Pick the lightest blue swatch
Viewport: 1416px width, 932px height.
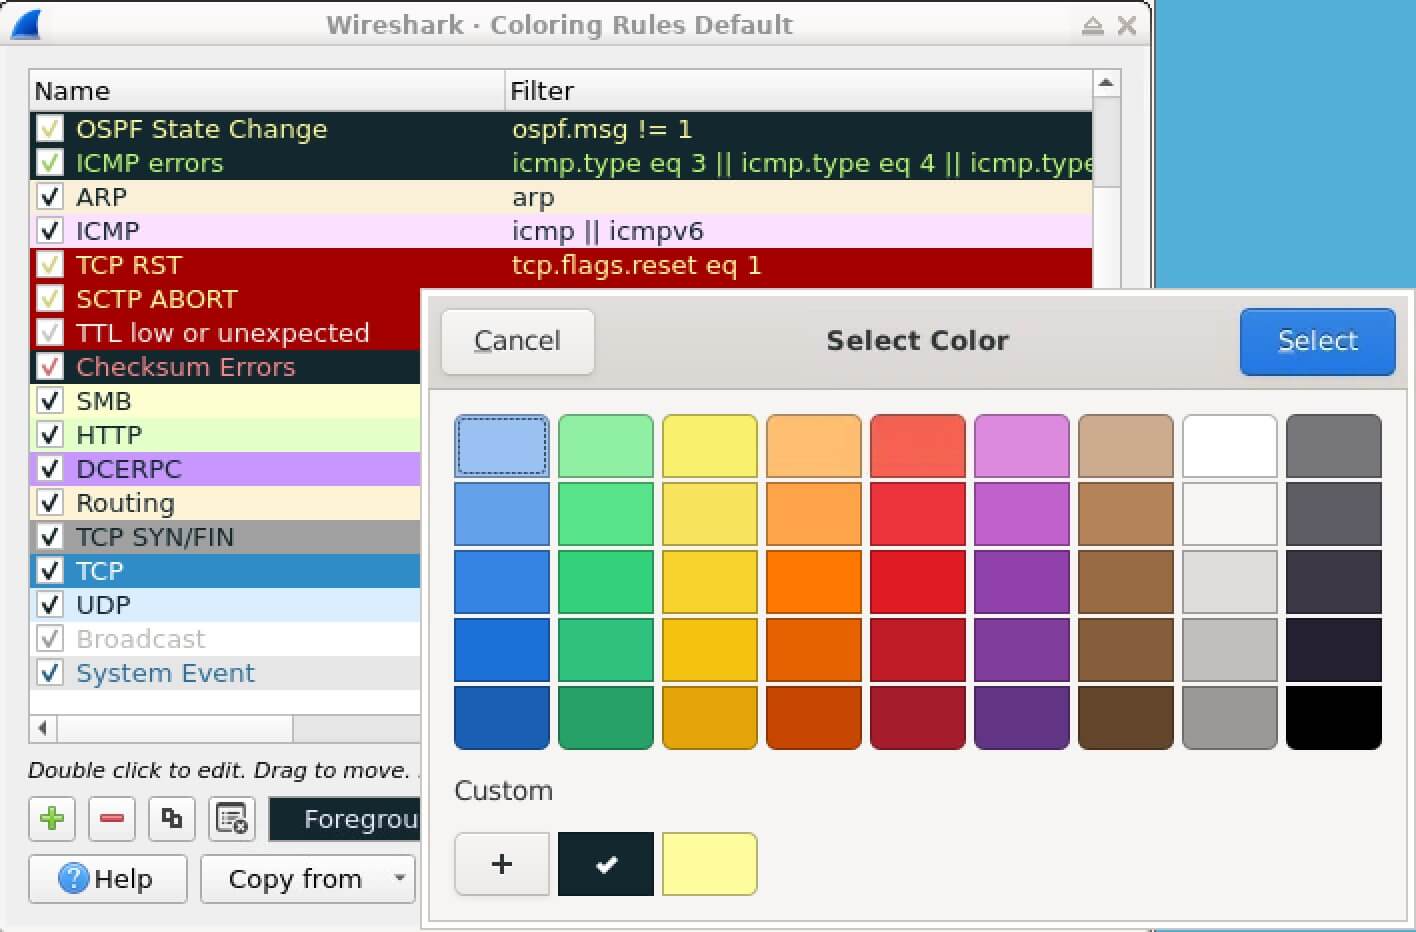click(x=502, y=446)
